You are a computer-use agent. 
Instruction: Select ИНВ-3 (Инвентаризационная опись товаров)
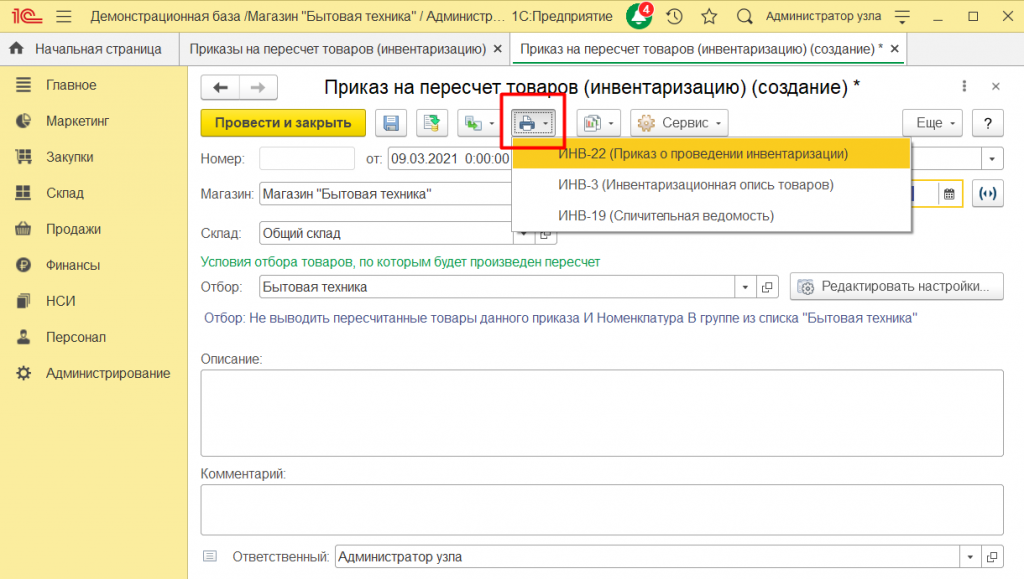[x=711, y=185]
